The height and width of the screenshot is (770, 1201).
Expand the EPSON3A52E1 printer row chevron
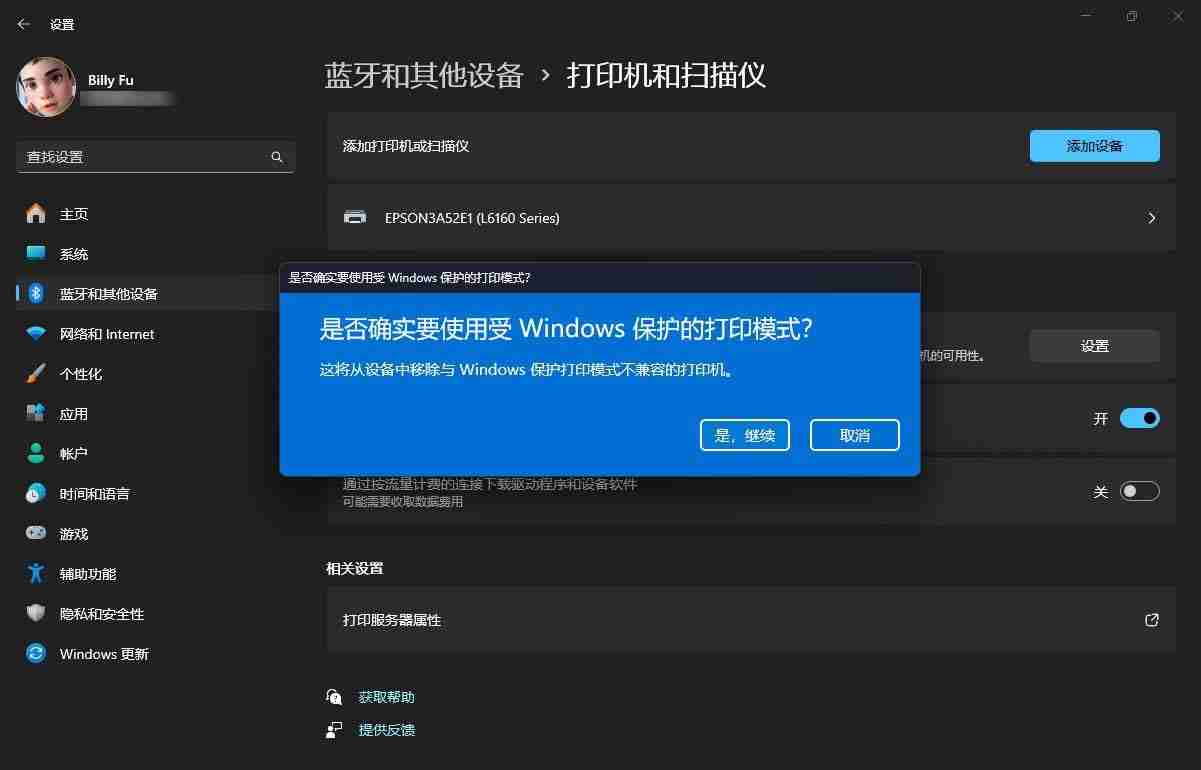pyautogui.click(x=1151, y=217)
